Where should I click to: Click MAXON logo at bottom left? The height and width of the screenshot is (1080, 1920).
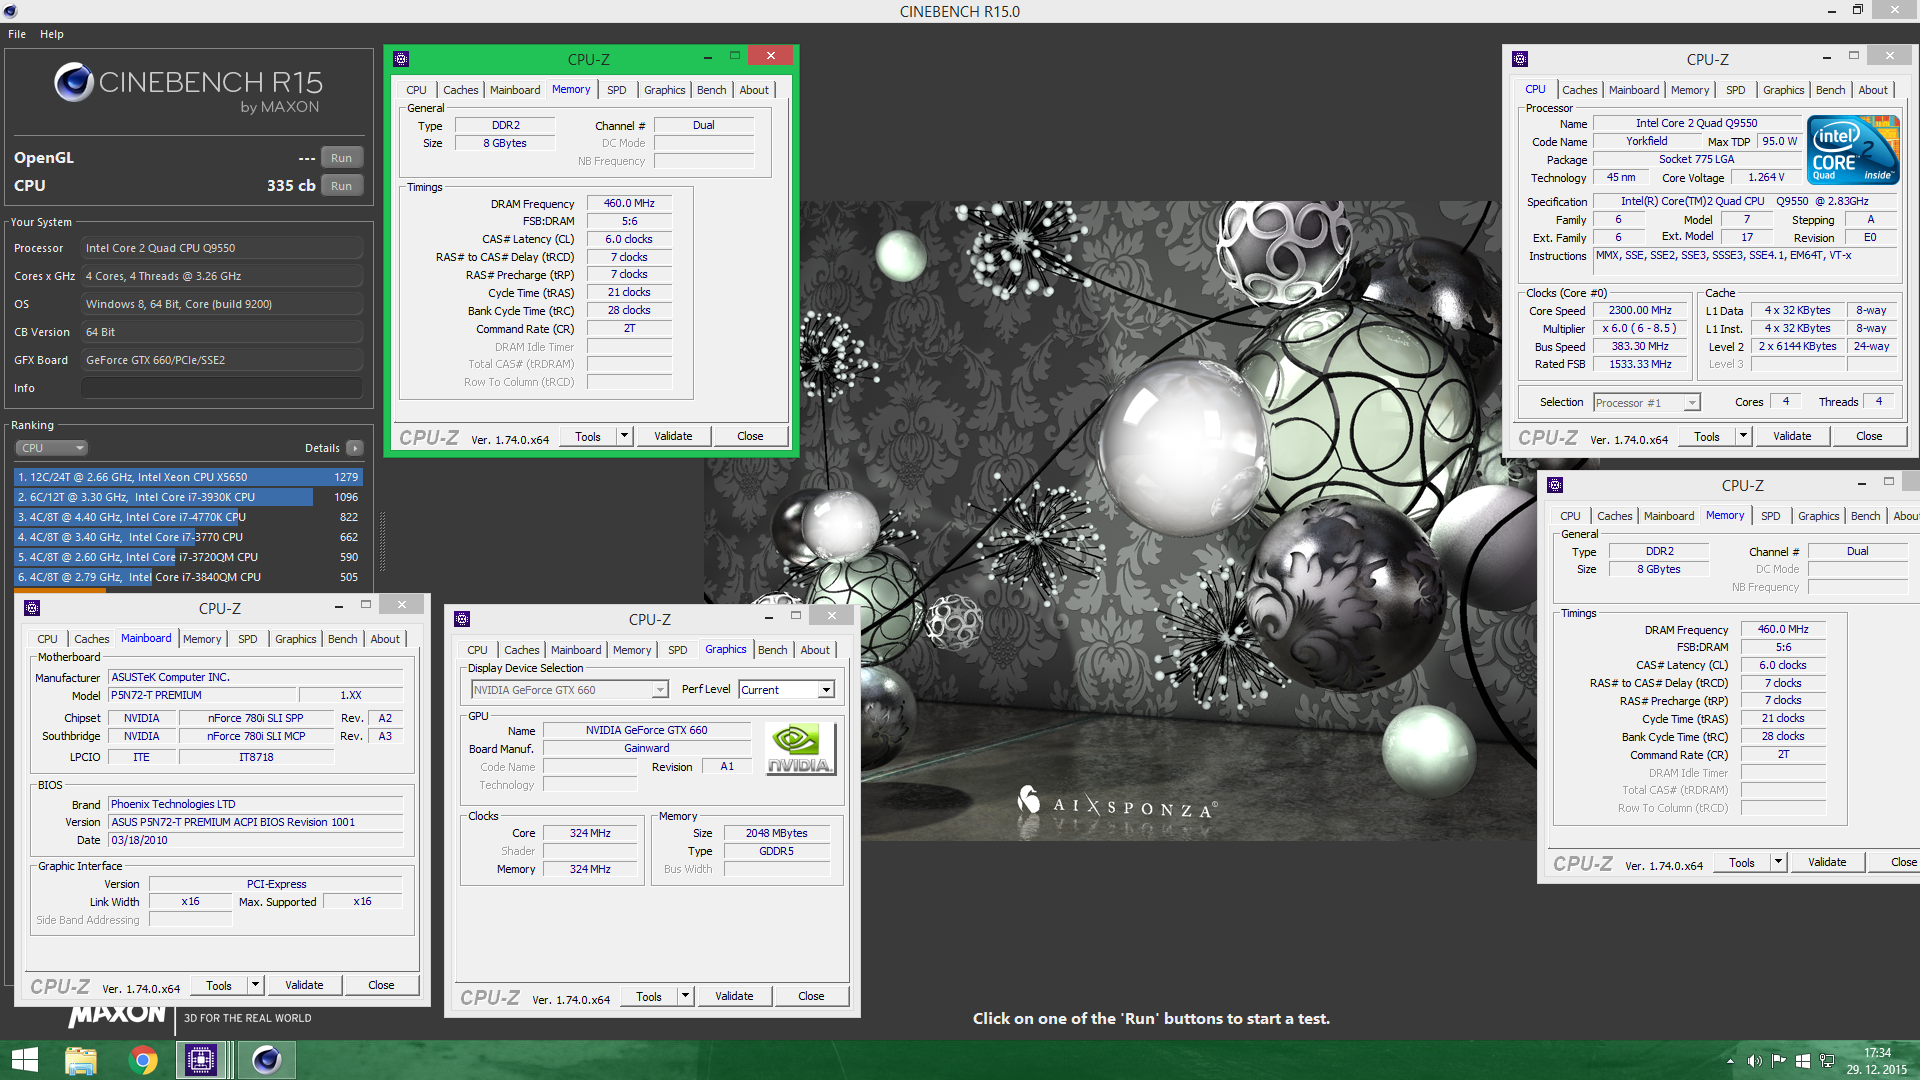pyautogui.click(x=117, y=1015)
